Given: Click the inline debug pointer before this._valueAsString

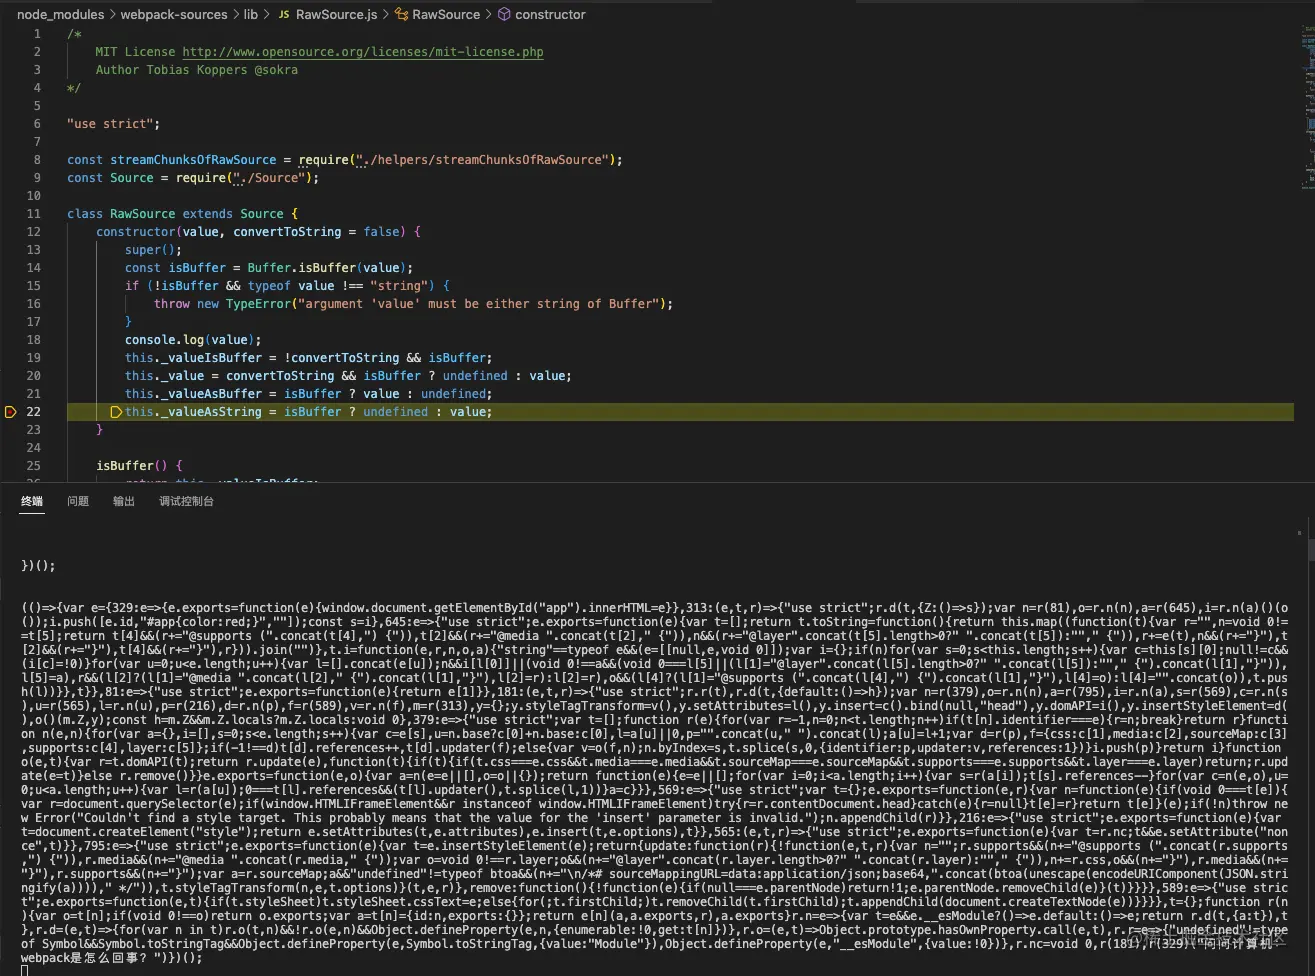Looking at the screenshot, I should (116, 412).
